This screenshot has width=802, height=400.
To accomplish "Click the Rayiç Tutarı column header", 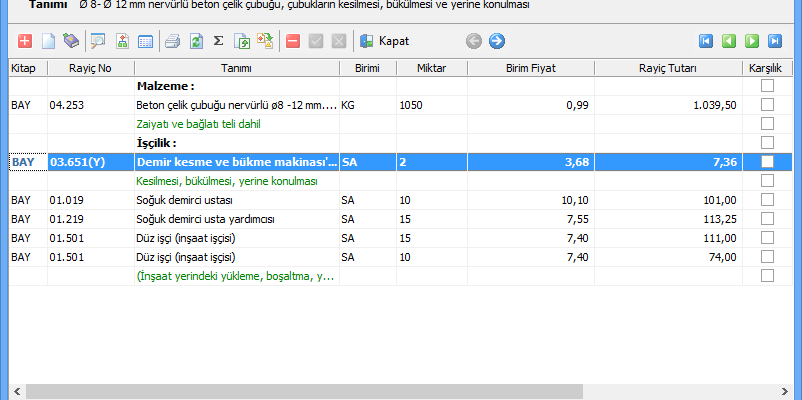I will tap(667, 68).
